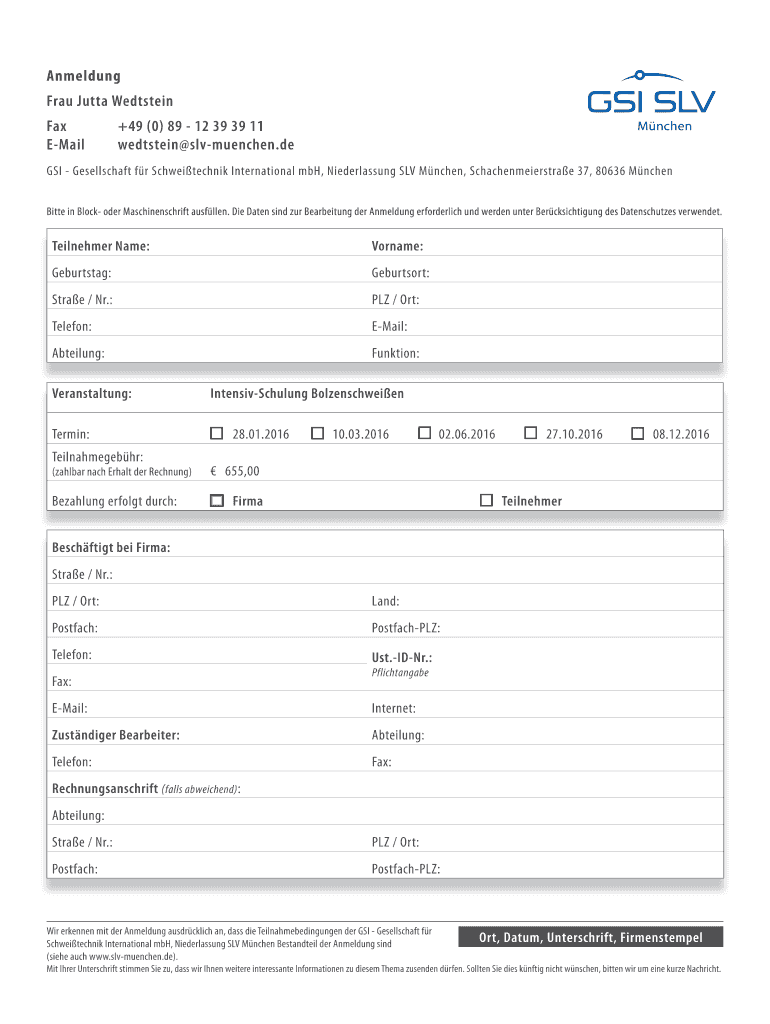This screenshot has height=1024, width=770.
Task: Click the GSI SLV München logo
Action: [x=651, y=101]
